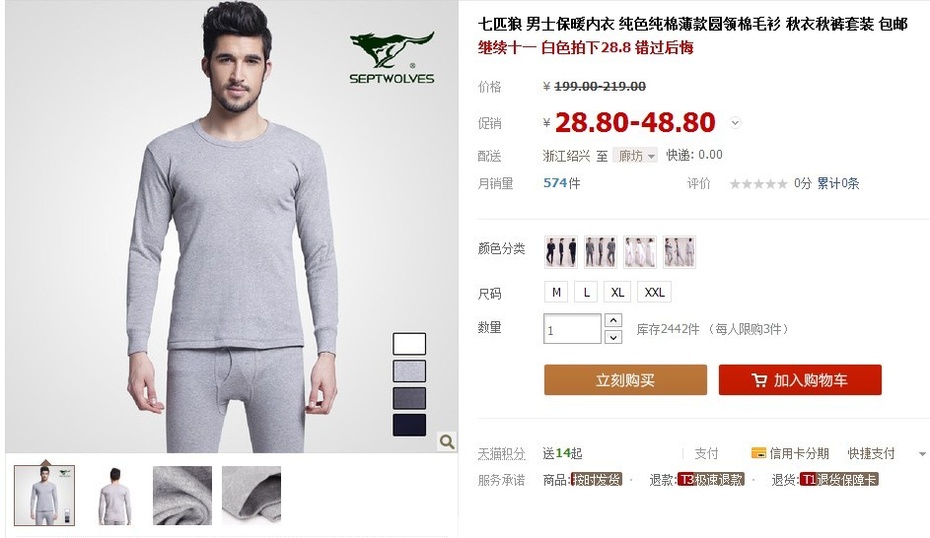Select size M option
The height and width of the screenshot is (538, 930).
(556, 292)
